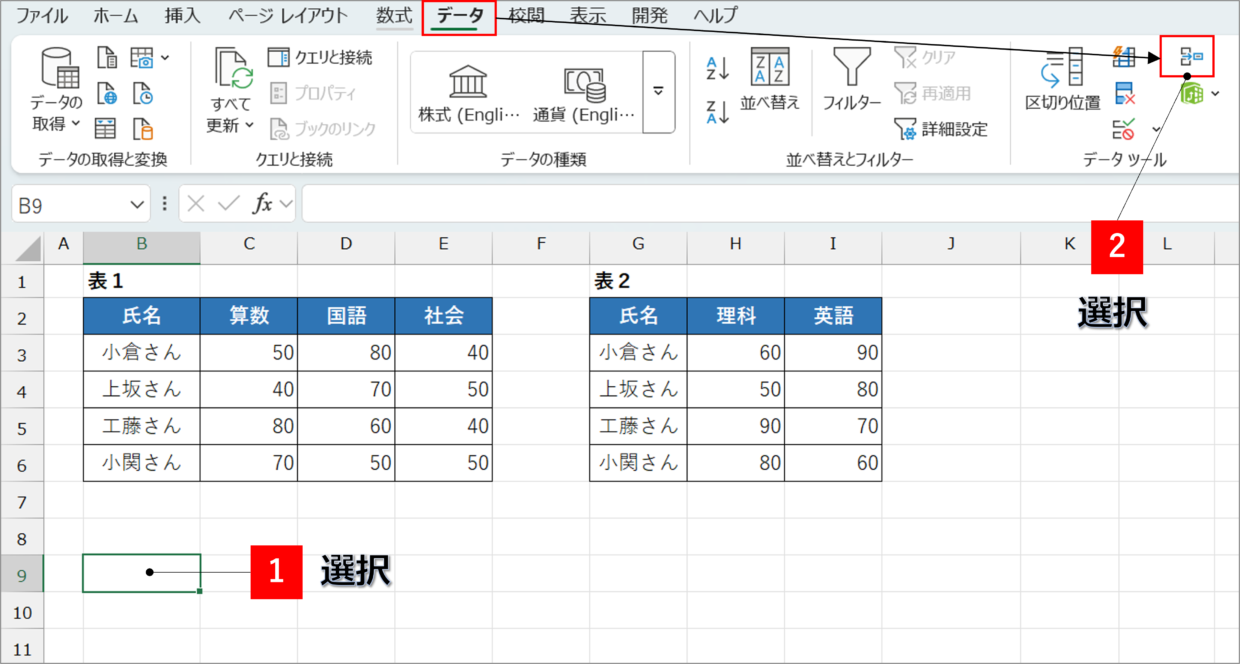Expand the data types gallery

click(658, 92)
